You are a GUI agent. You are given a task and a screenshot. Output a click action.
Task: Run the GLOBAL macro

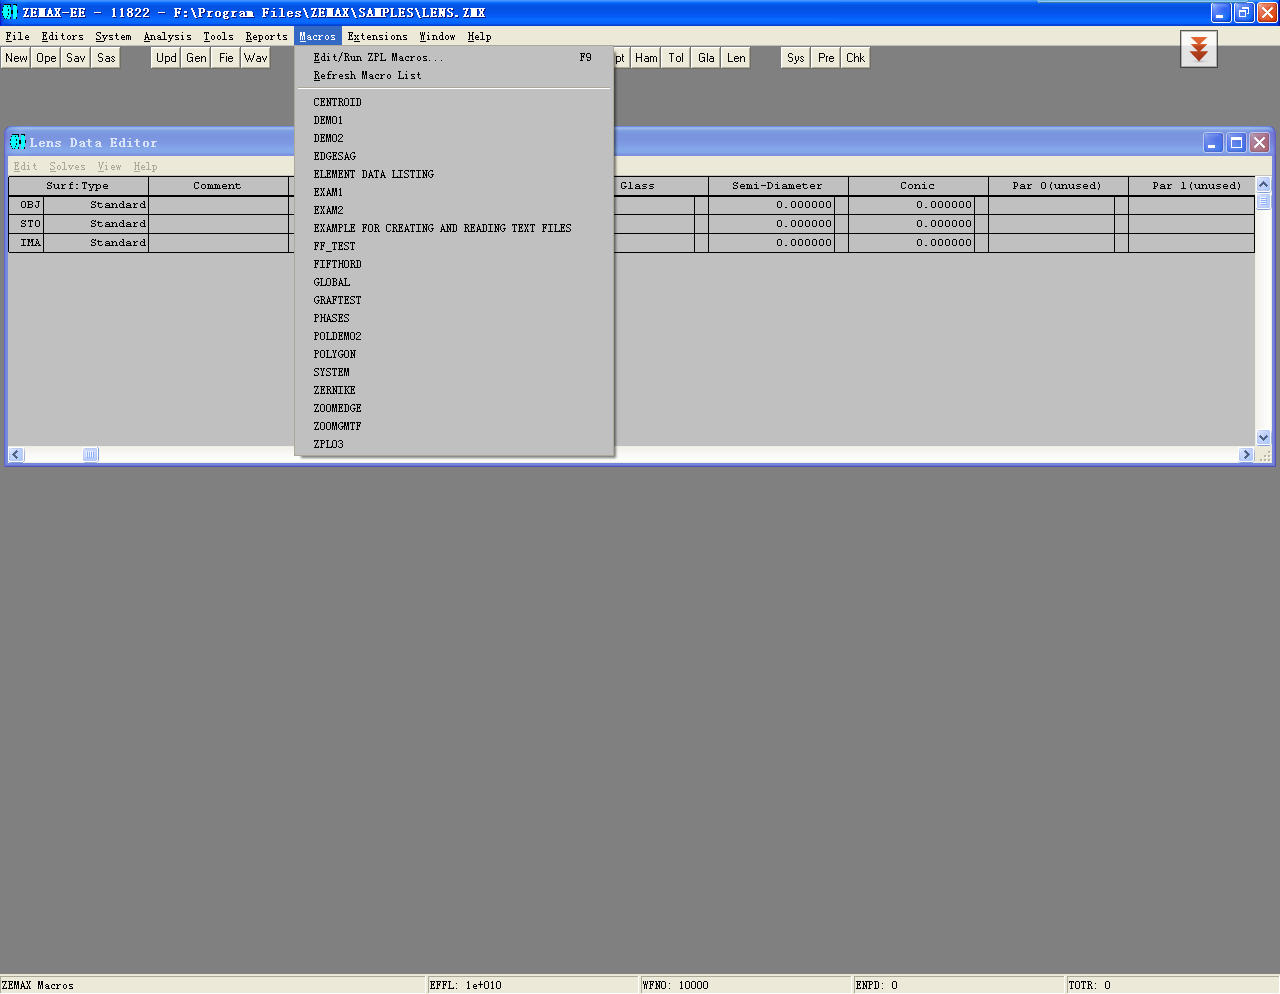tap(454, 282)
